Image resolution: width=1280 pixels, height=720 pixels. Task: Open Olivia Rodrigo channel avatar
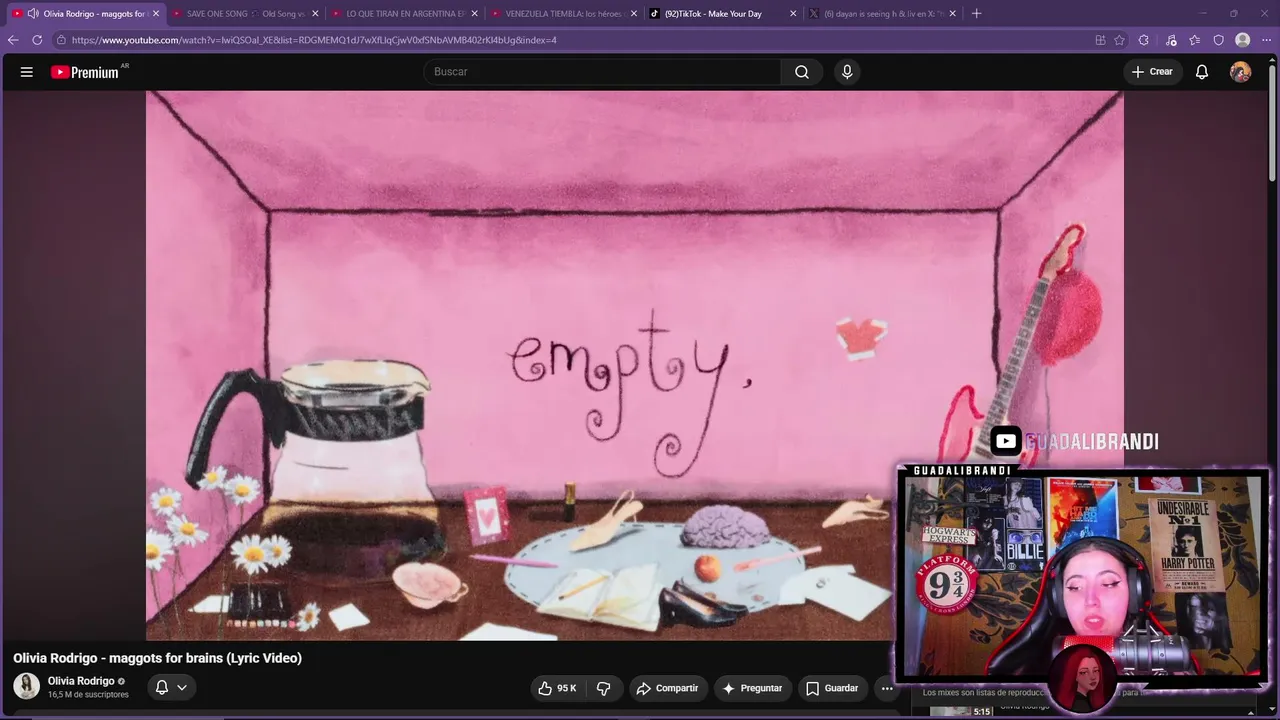point(26,686)
